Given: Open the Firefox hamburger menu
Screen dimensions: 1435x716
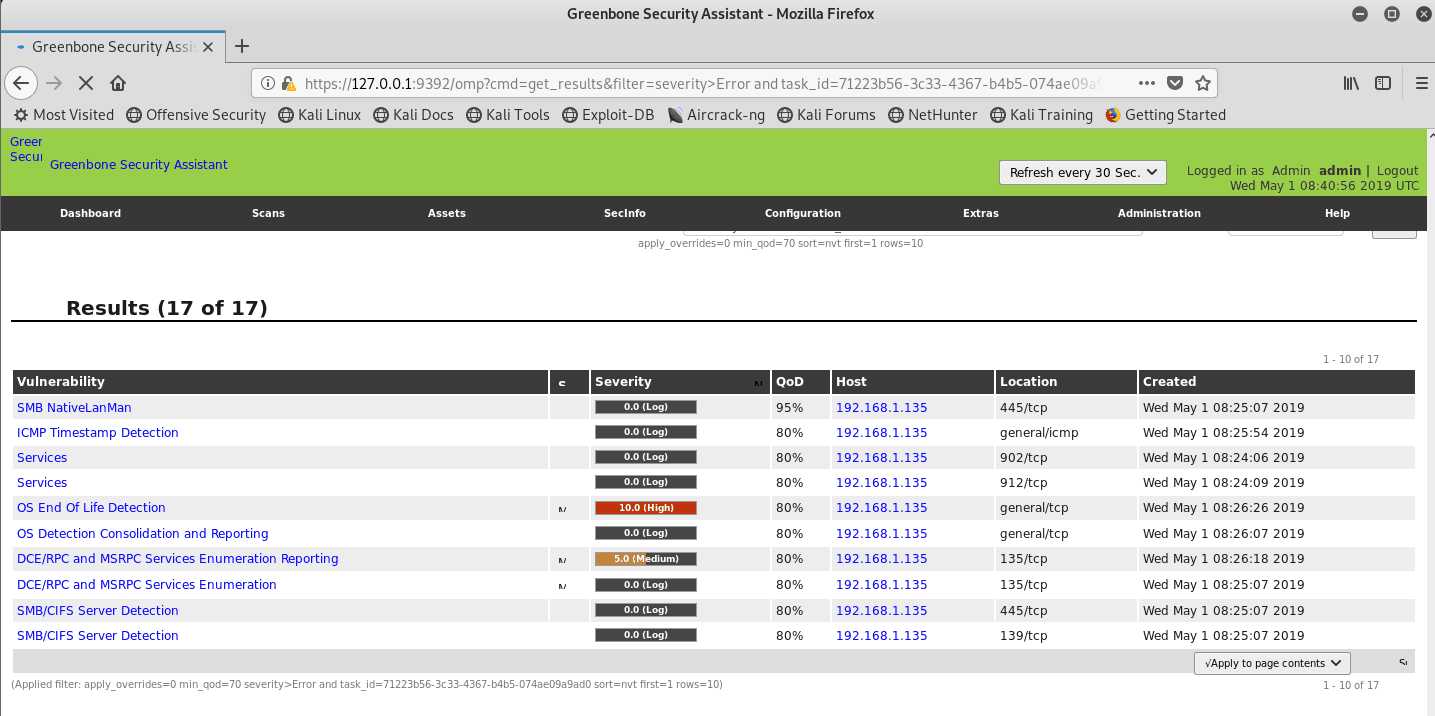Looking at the screenshot, I should 1421,83.
